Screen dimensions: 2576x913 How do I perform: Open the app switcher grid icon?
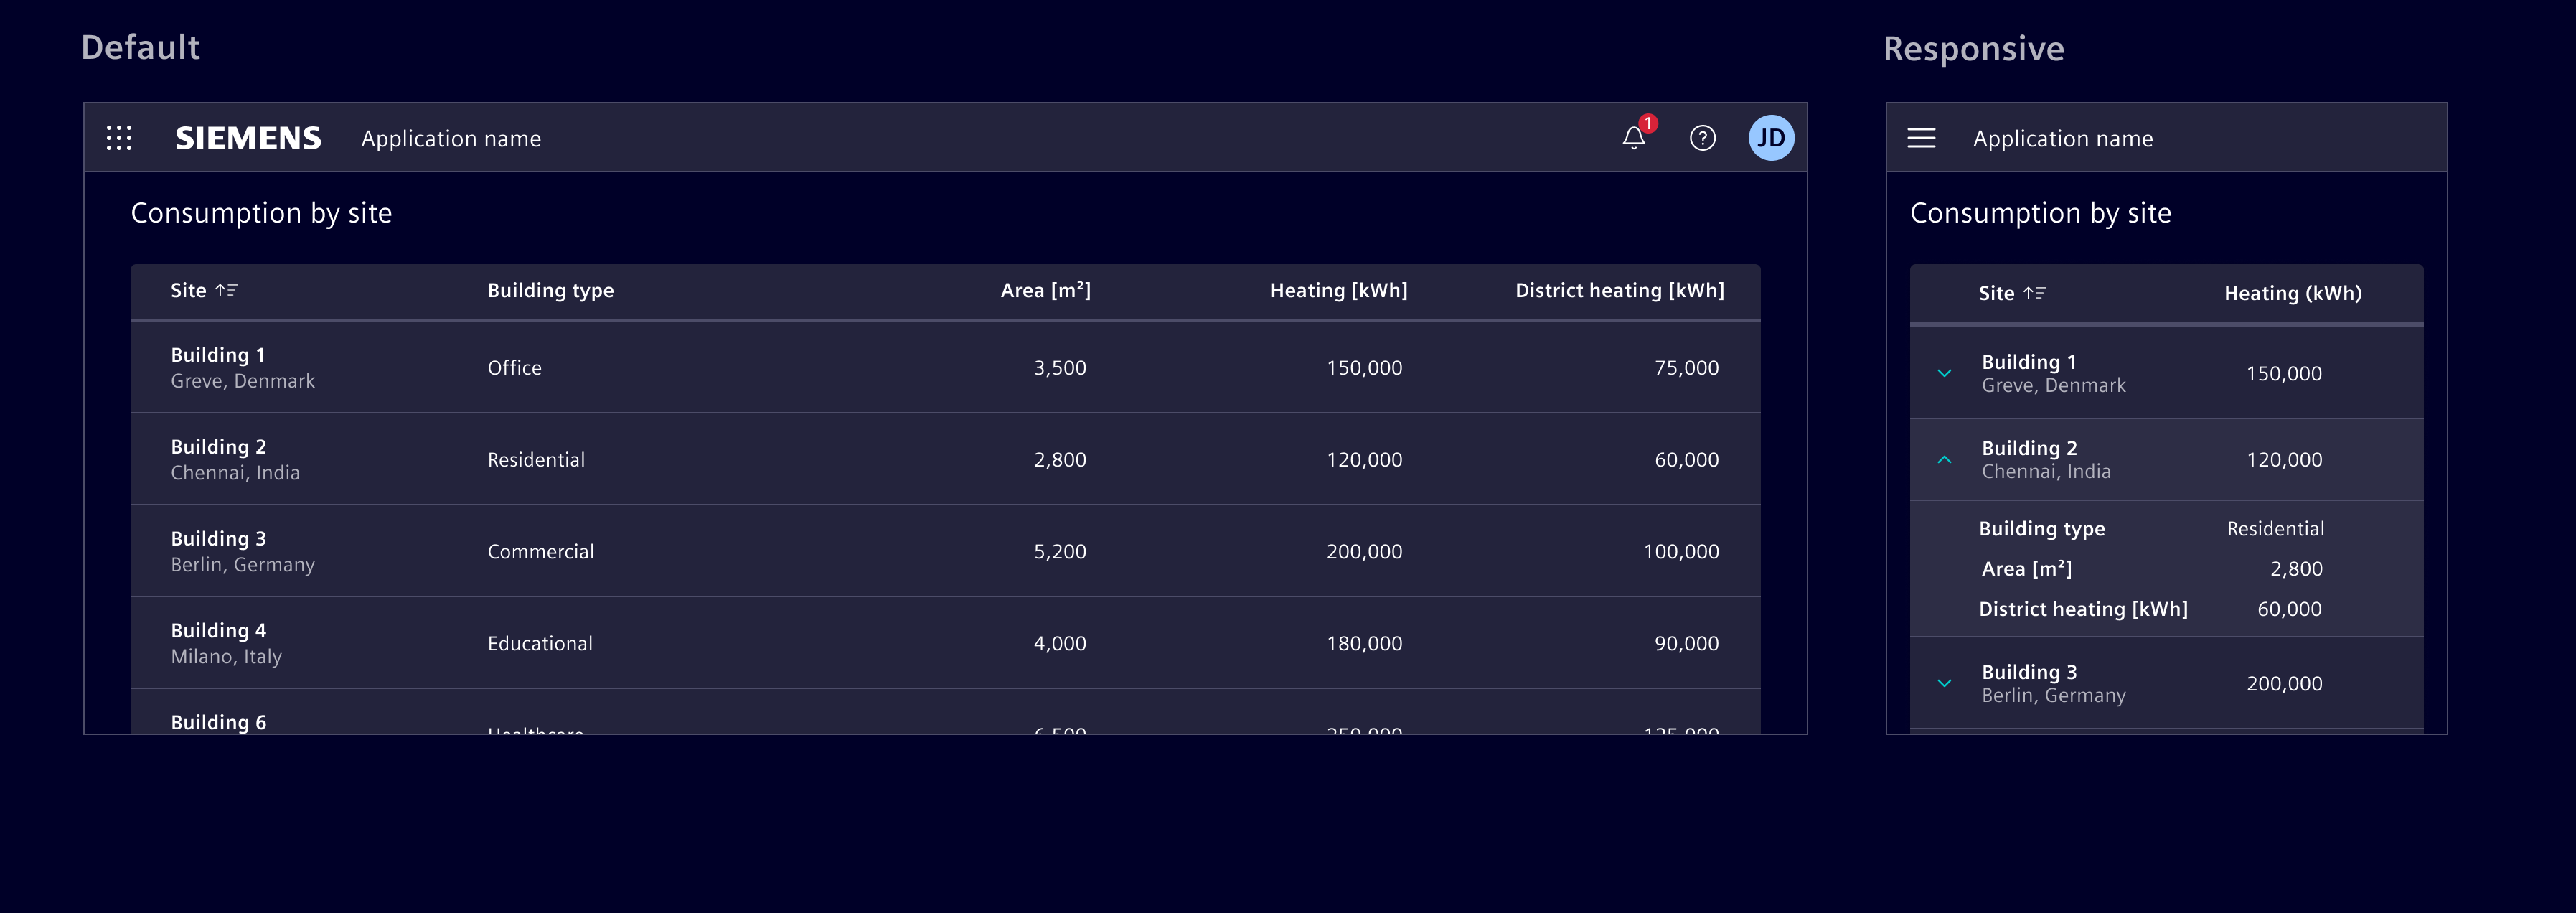[119, 138]
